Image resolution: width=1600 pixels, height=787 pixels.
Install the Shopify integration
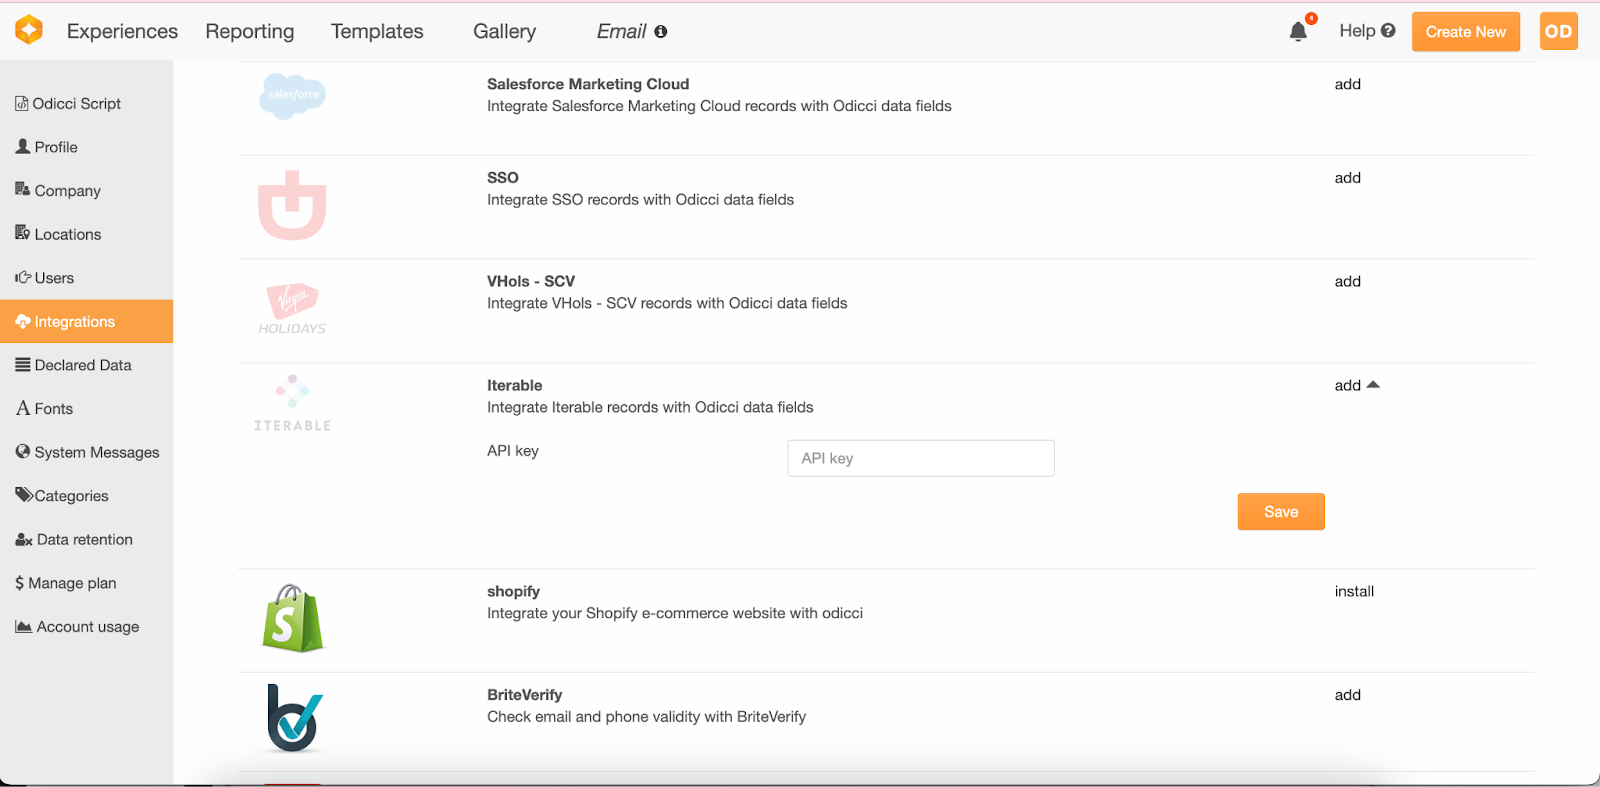point(1354,592)
